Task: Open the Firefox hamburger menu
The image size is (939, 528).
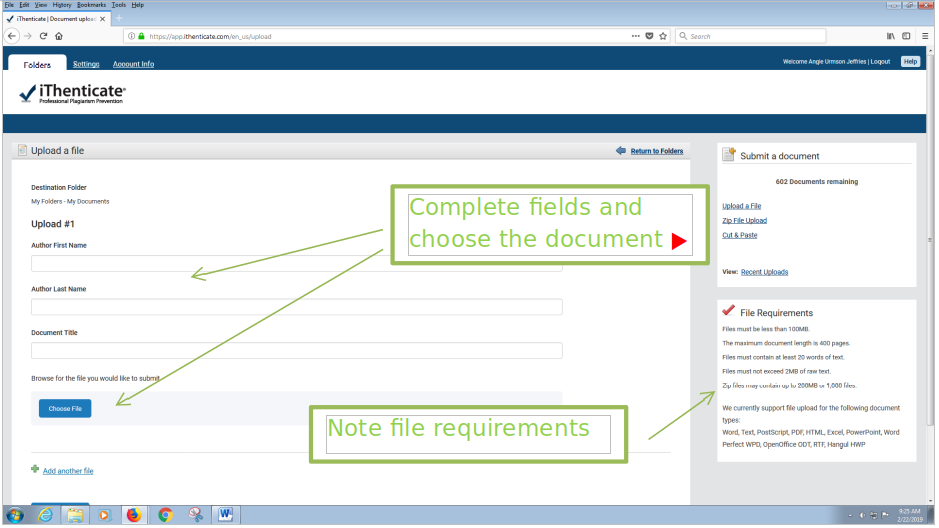Action: click(925, 36)
